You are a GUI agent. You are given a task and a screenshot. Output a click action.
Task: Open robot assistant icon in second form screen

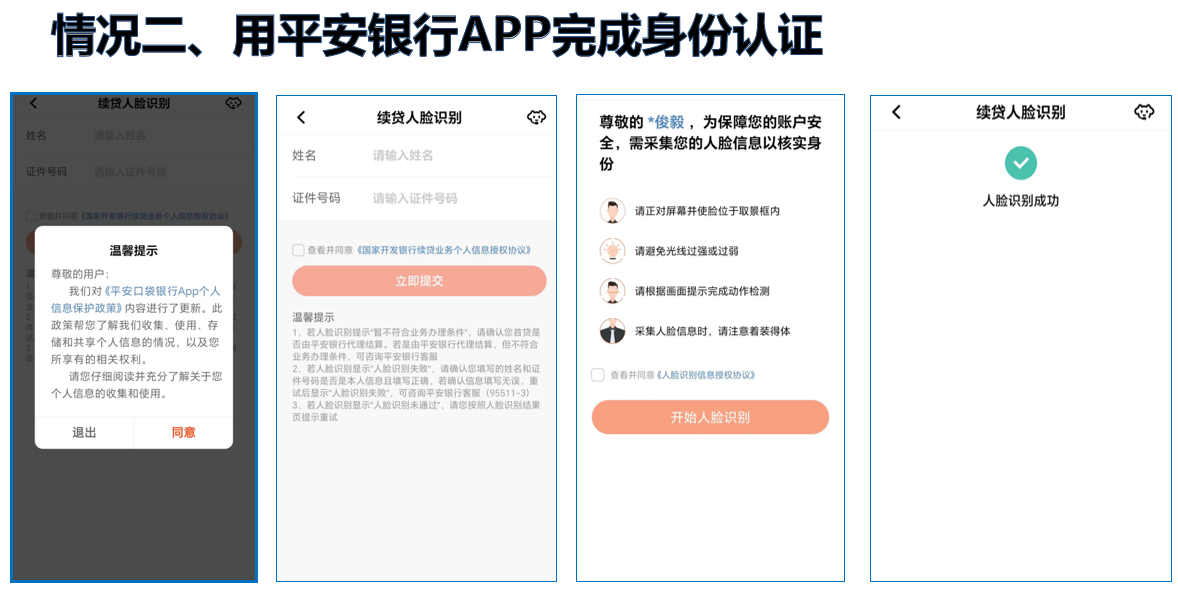coord(536,117)
